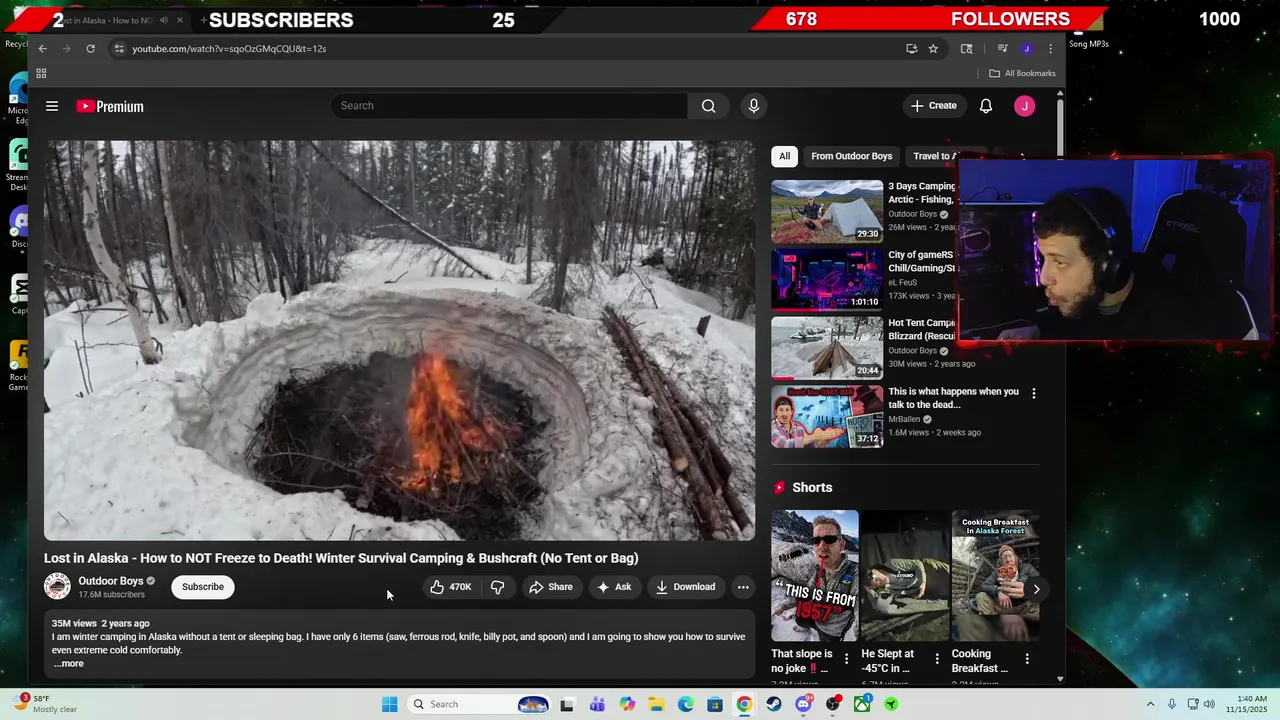Open Microsoft Edge from the taskbar
Screen dimensions: 1280x720
(686, 704)
